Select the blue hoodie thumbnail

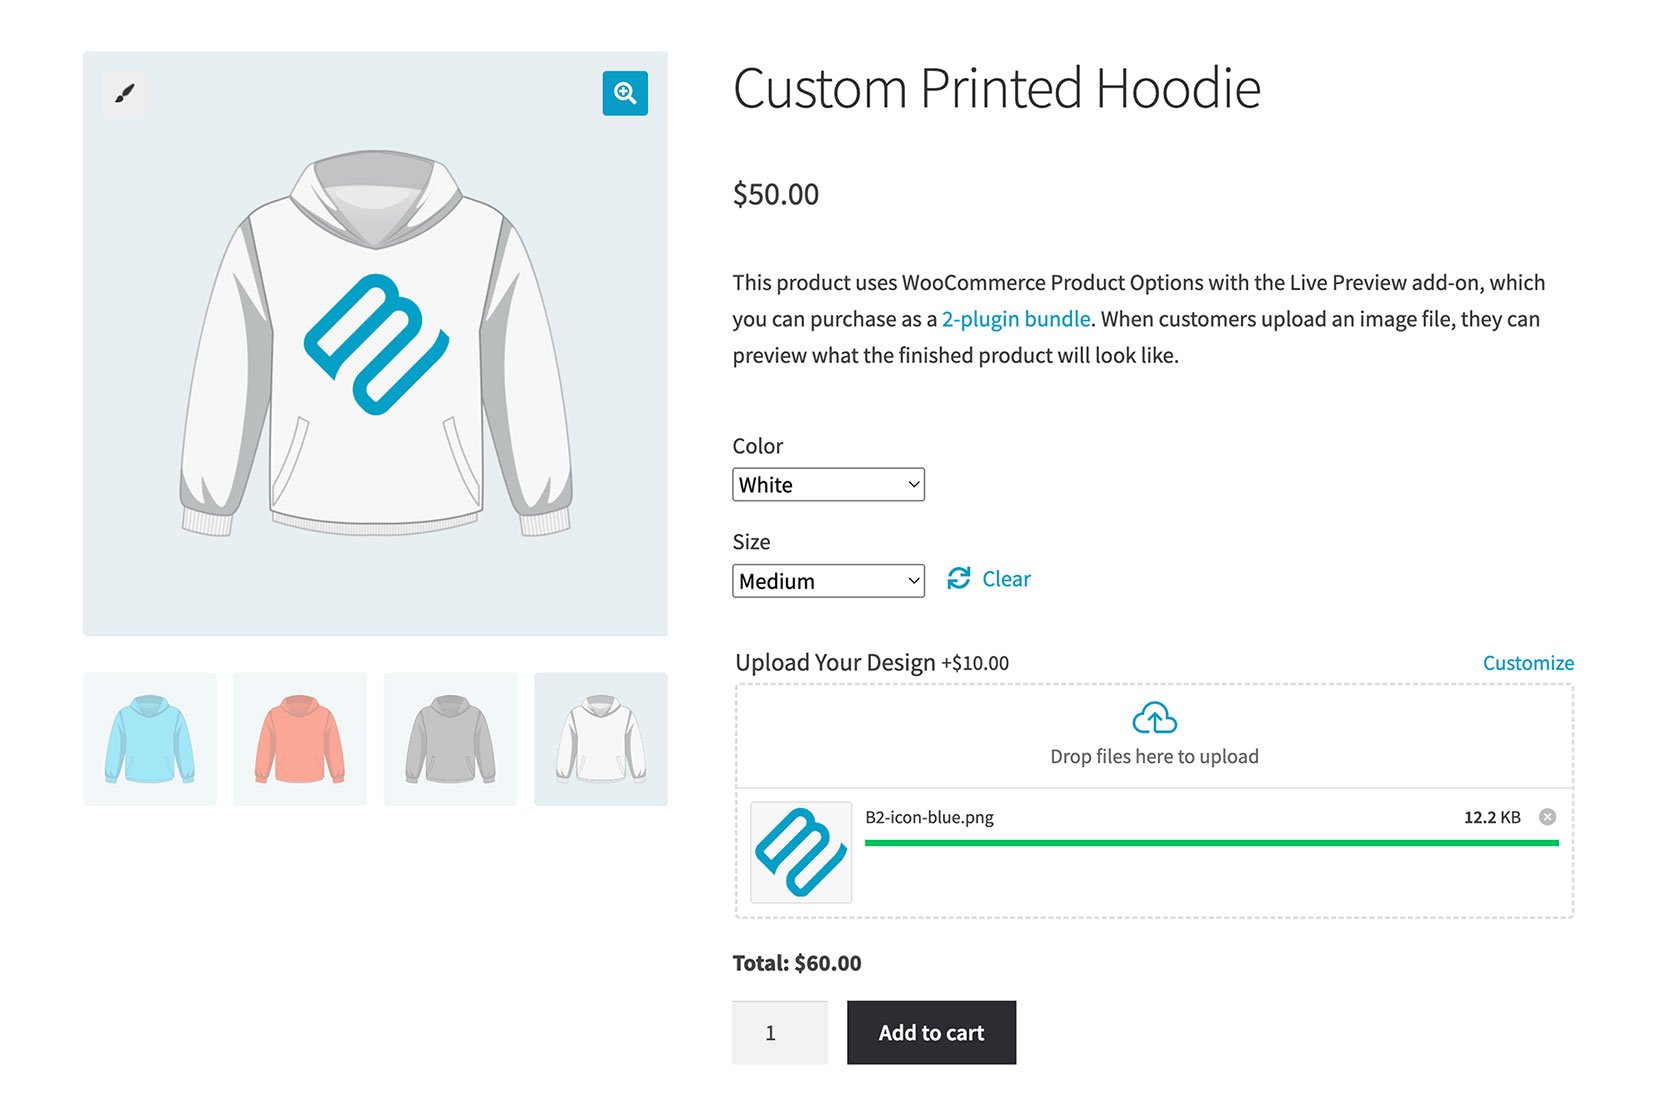click(x=149, y=738)
